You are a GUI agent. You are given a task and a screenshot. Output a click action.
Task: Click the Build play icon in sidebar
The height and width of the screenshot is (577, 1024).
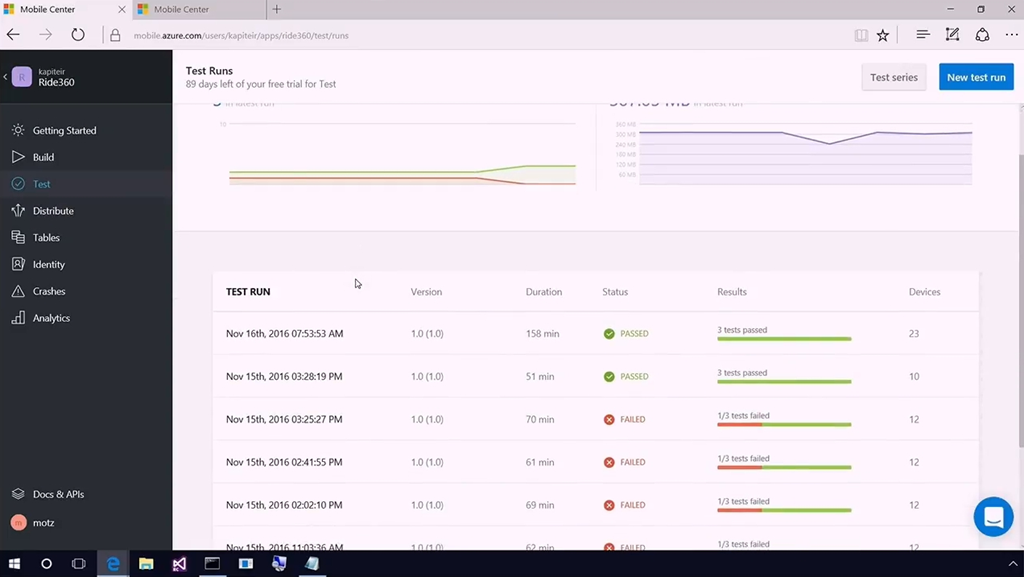18,157
